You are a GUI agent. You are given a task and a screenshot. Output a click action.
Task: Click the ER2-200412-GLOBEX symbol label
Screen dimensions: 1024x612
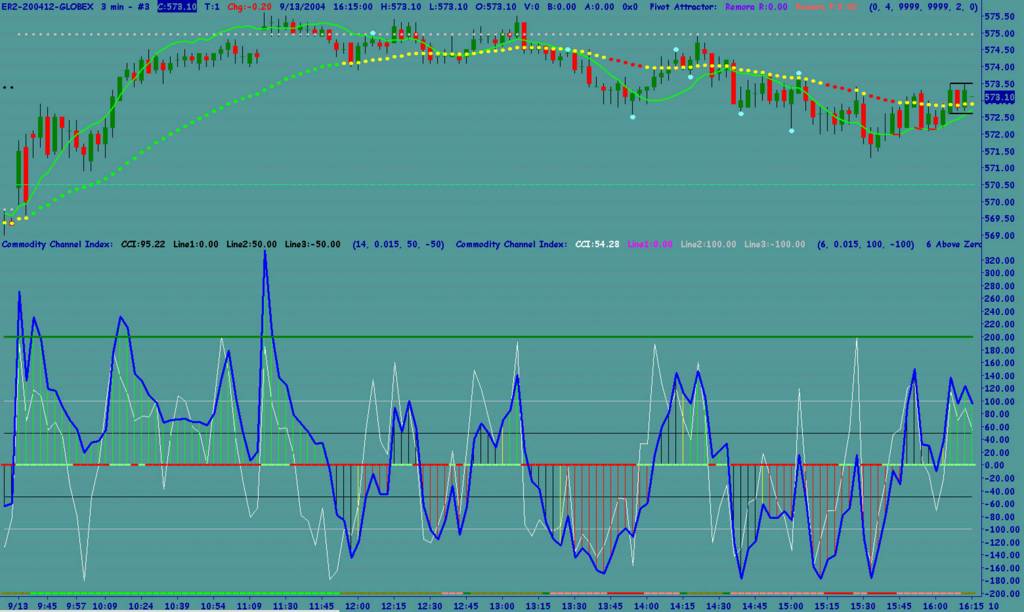[x=48, y=7]
